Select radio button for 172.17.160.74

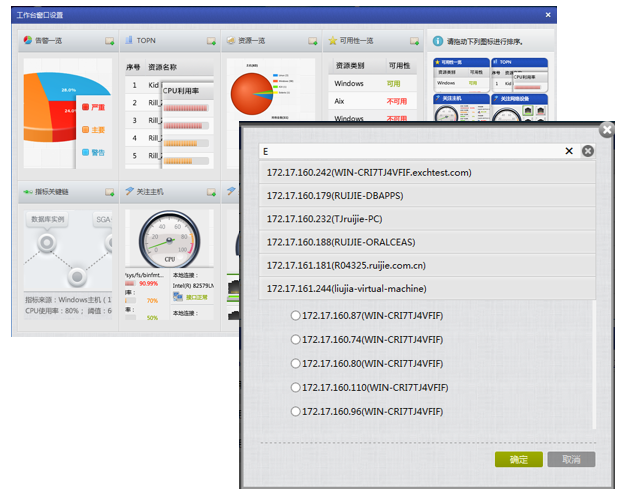pos(295,340)
